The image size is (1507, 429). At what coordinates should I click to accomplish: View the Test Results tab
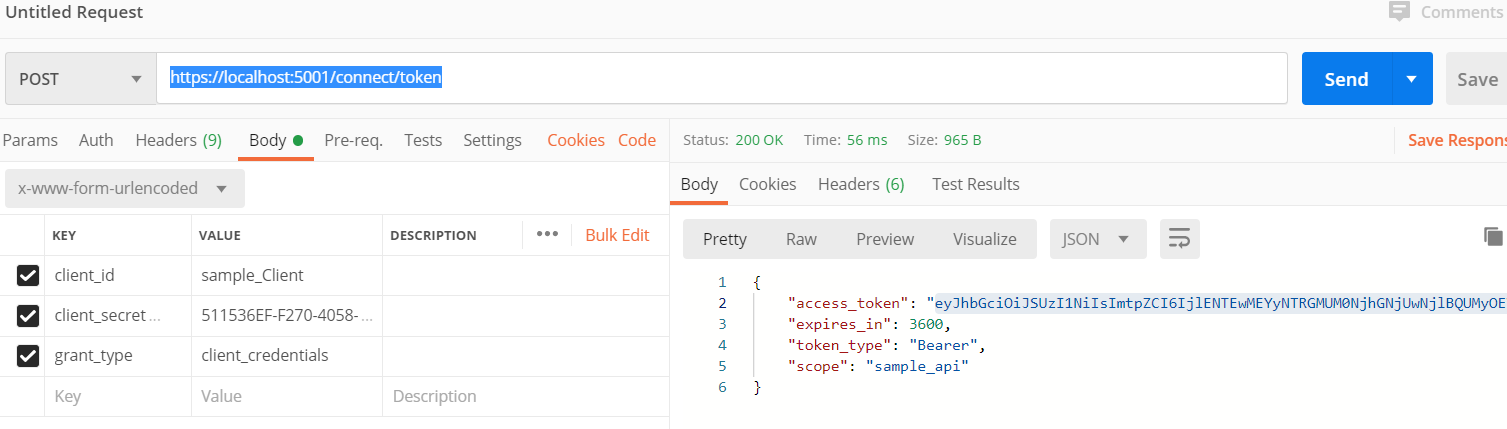click(x=975, y=184)
